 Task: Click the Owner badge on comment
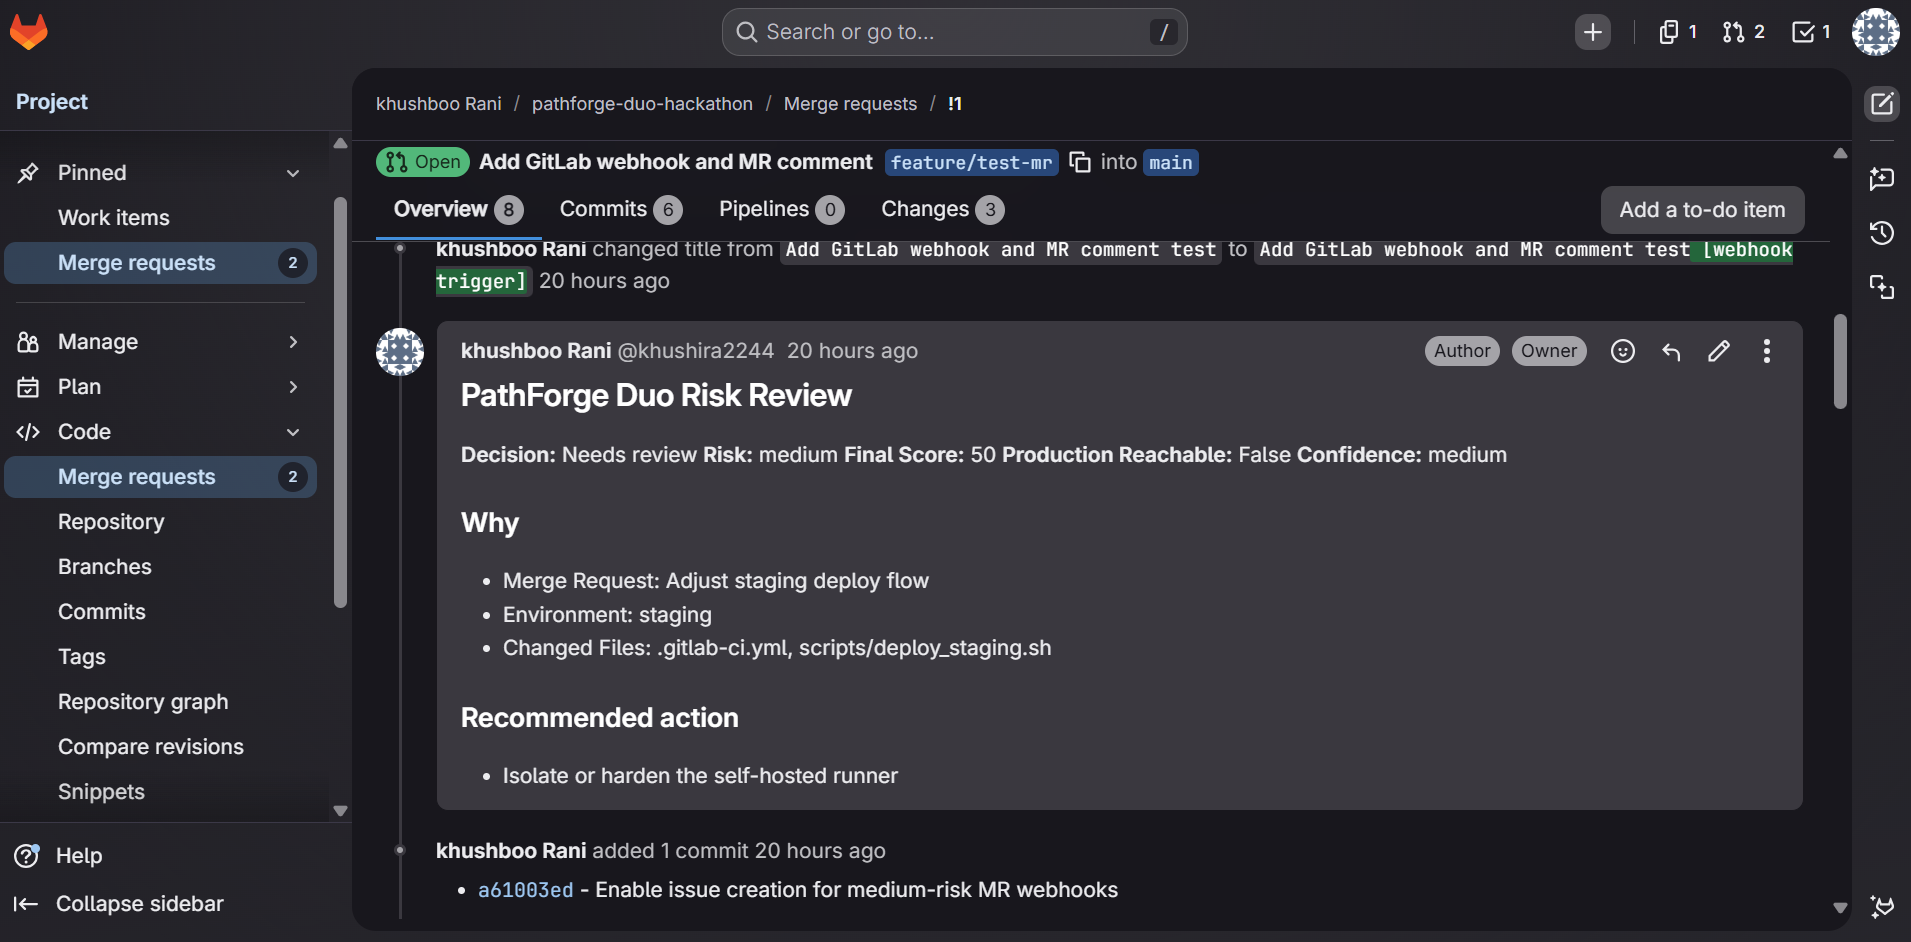click(1549, 351)
